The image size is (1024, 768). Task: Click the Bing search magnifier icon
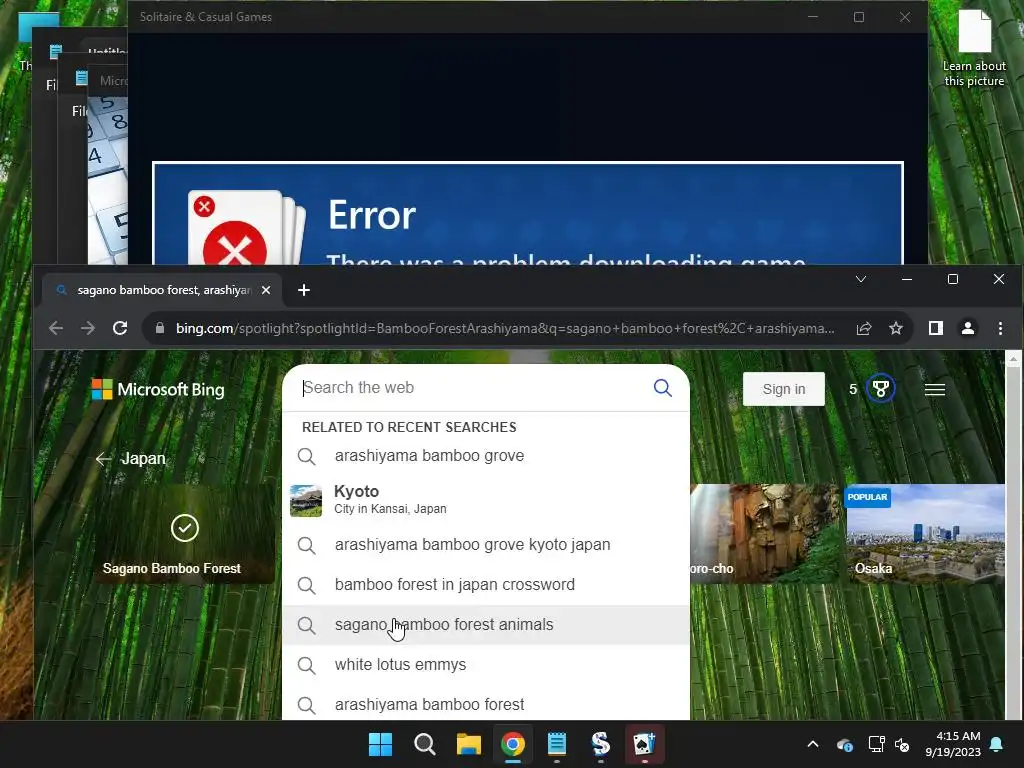click(x=662, y=388)
